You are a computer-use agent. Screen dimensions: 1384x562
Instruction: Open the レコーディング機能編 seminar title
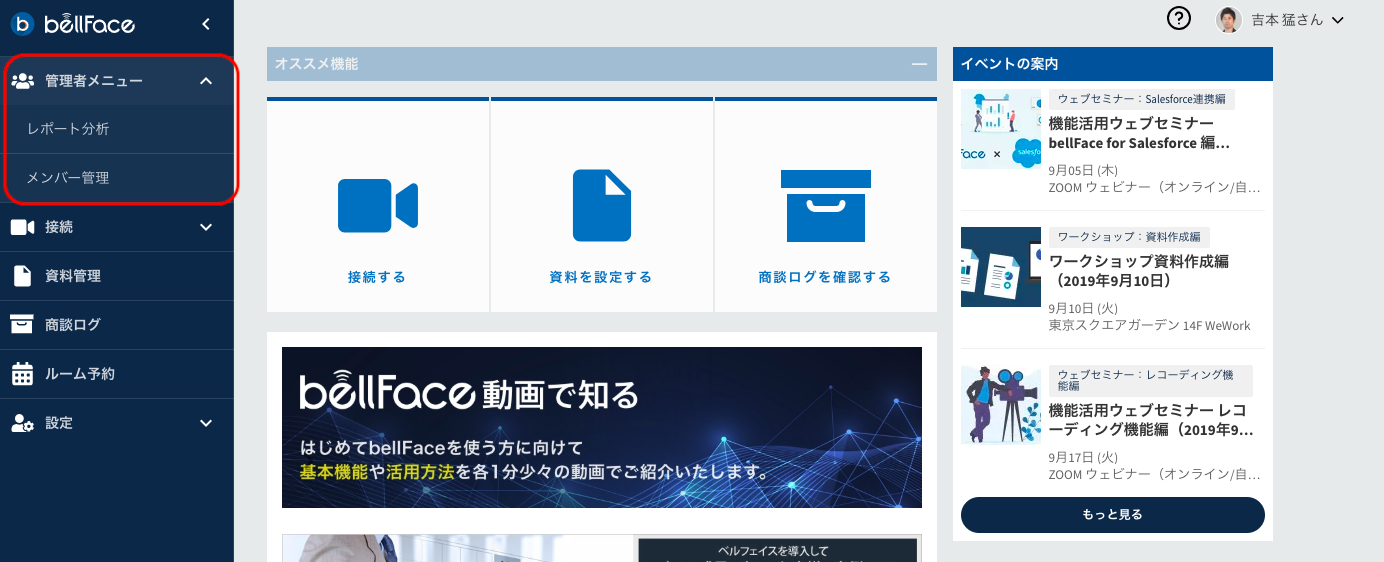click(x=1151, y=420)
